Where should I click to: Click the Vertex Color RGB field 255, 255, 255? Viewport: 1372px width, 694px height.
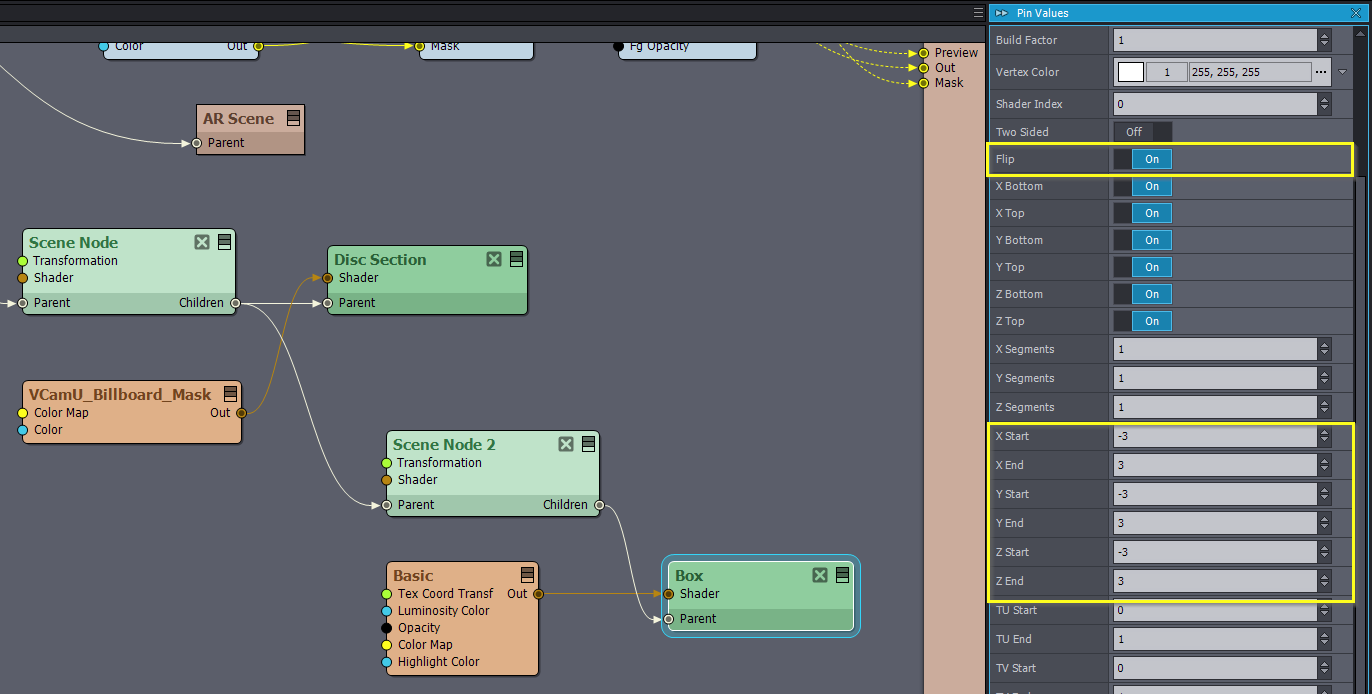(1249, 72)
